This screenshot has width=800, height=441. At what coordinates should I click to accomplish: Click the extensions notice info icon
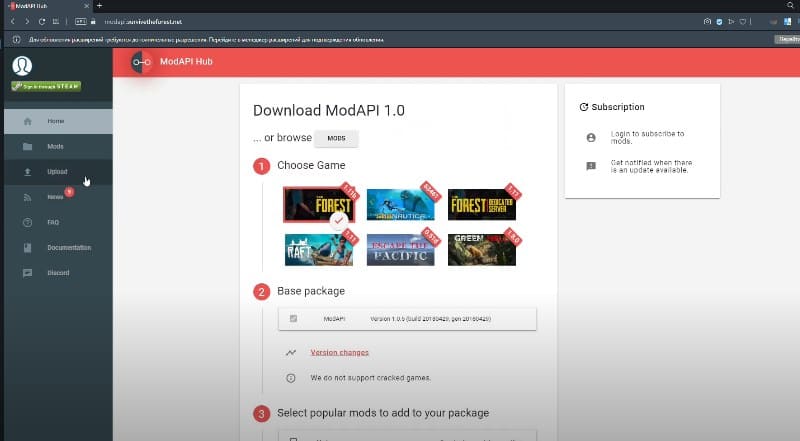[x=16, y=39]
